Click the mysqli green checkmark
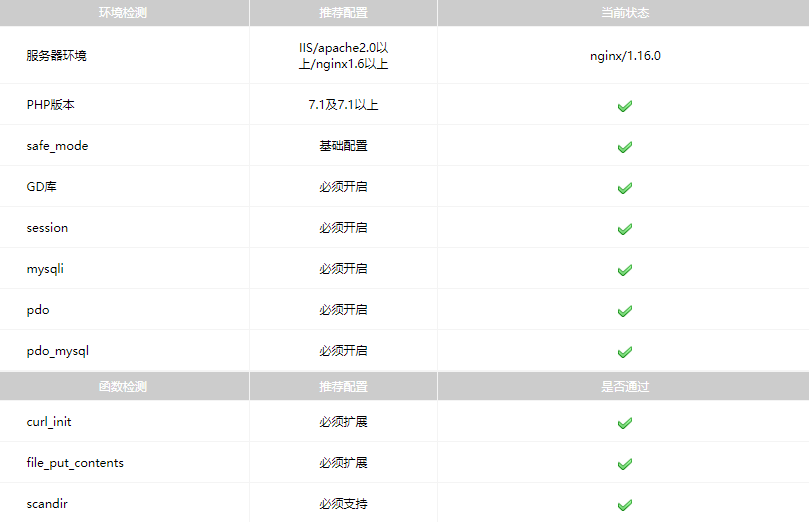The width and height of the screenshot is (809, 522). click(624, 269)
